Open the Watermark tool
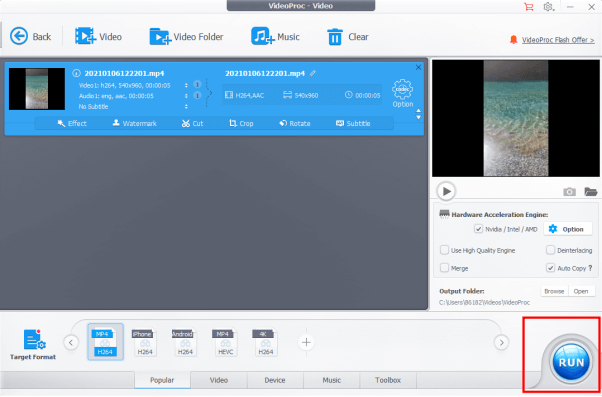The image size is (602, 397). tap(134, 123)
